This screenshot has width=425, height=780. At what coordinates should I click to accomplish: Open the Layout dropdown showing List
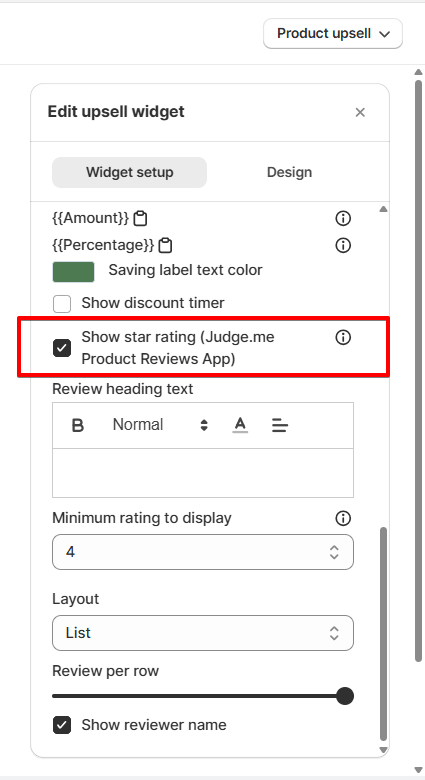pos(203,633)
